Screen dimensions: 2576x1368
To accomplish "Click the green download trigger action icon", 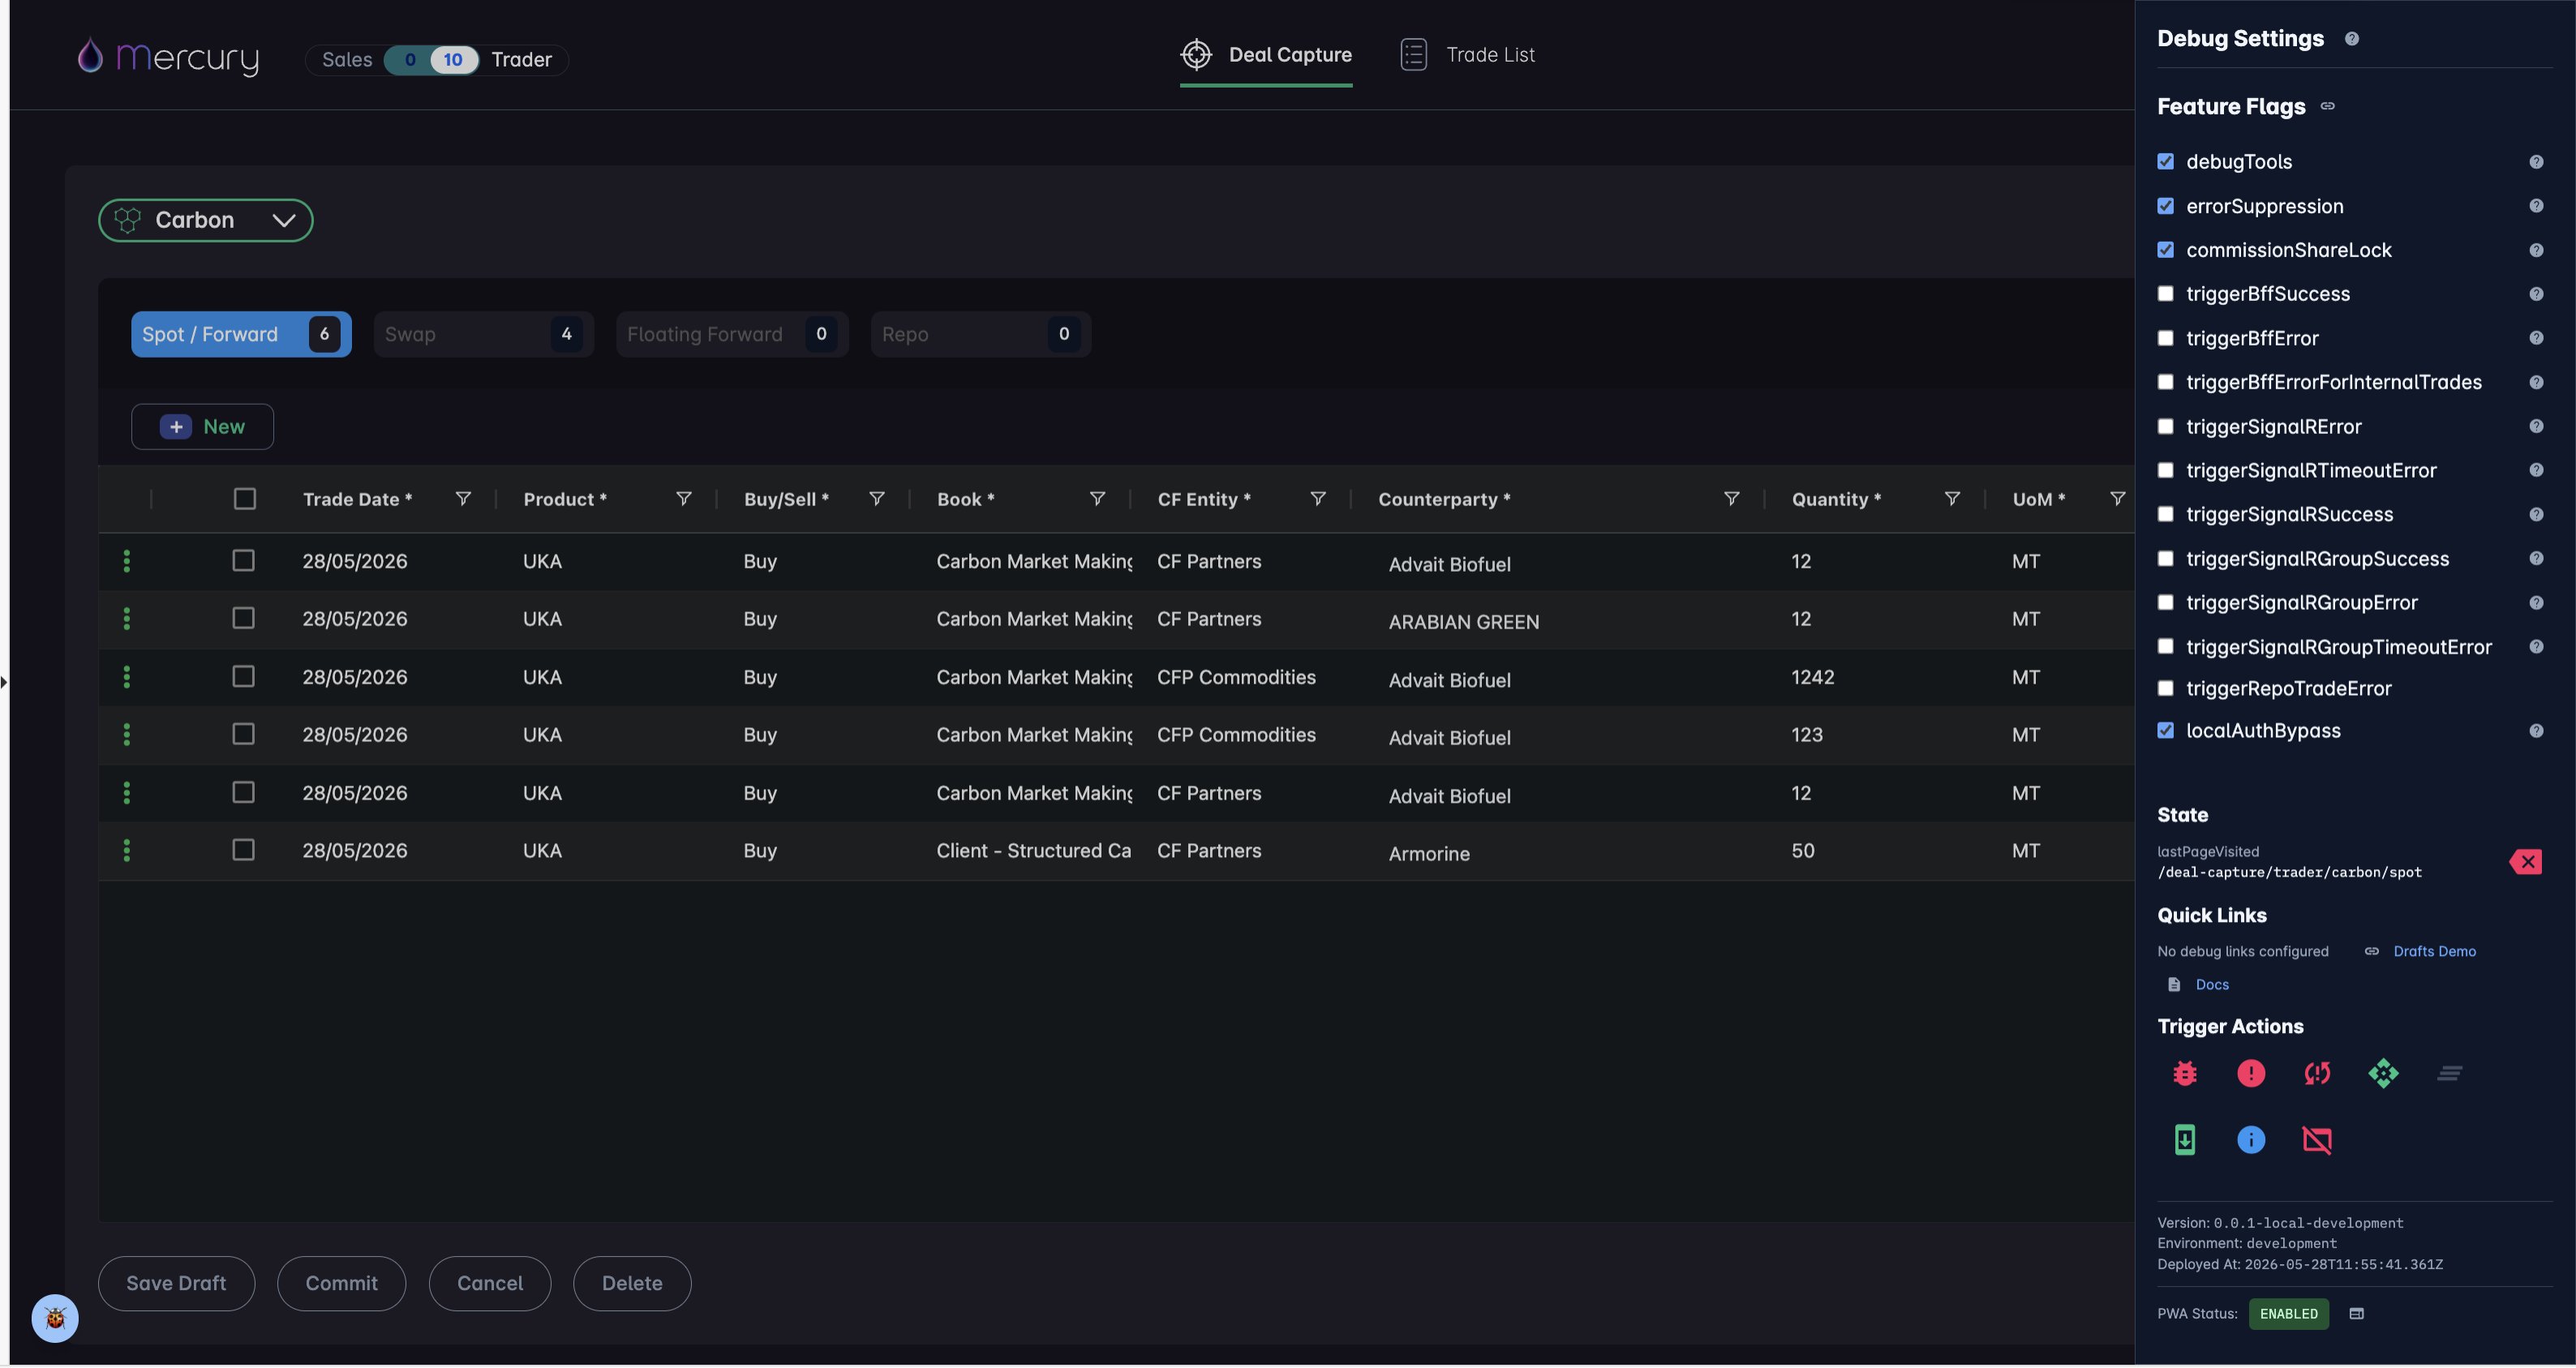I will (2185, 1139).
